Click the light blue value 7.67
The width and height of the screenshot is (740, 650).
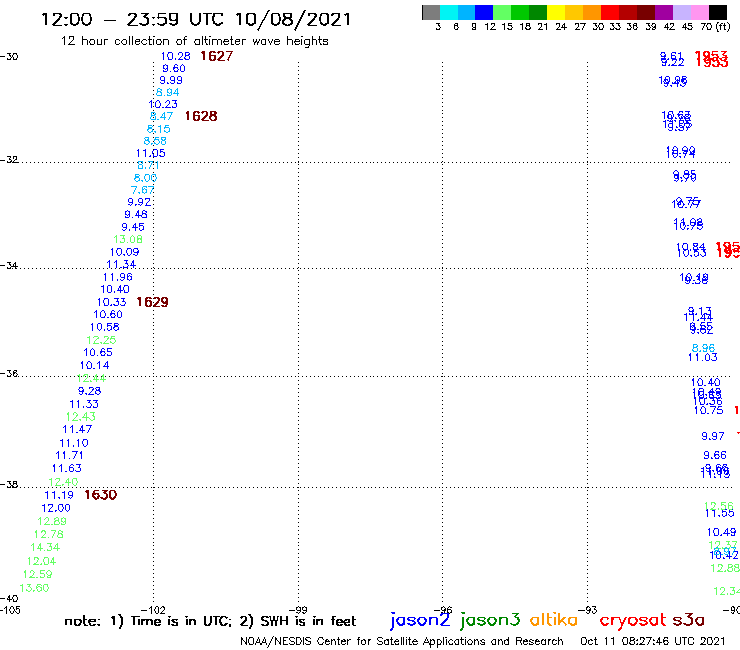point(143,190)
